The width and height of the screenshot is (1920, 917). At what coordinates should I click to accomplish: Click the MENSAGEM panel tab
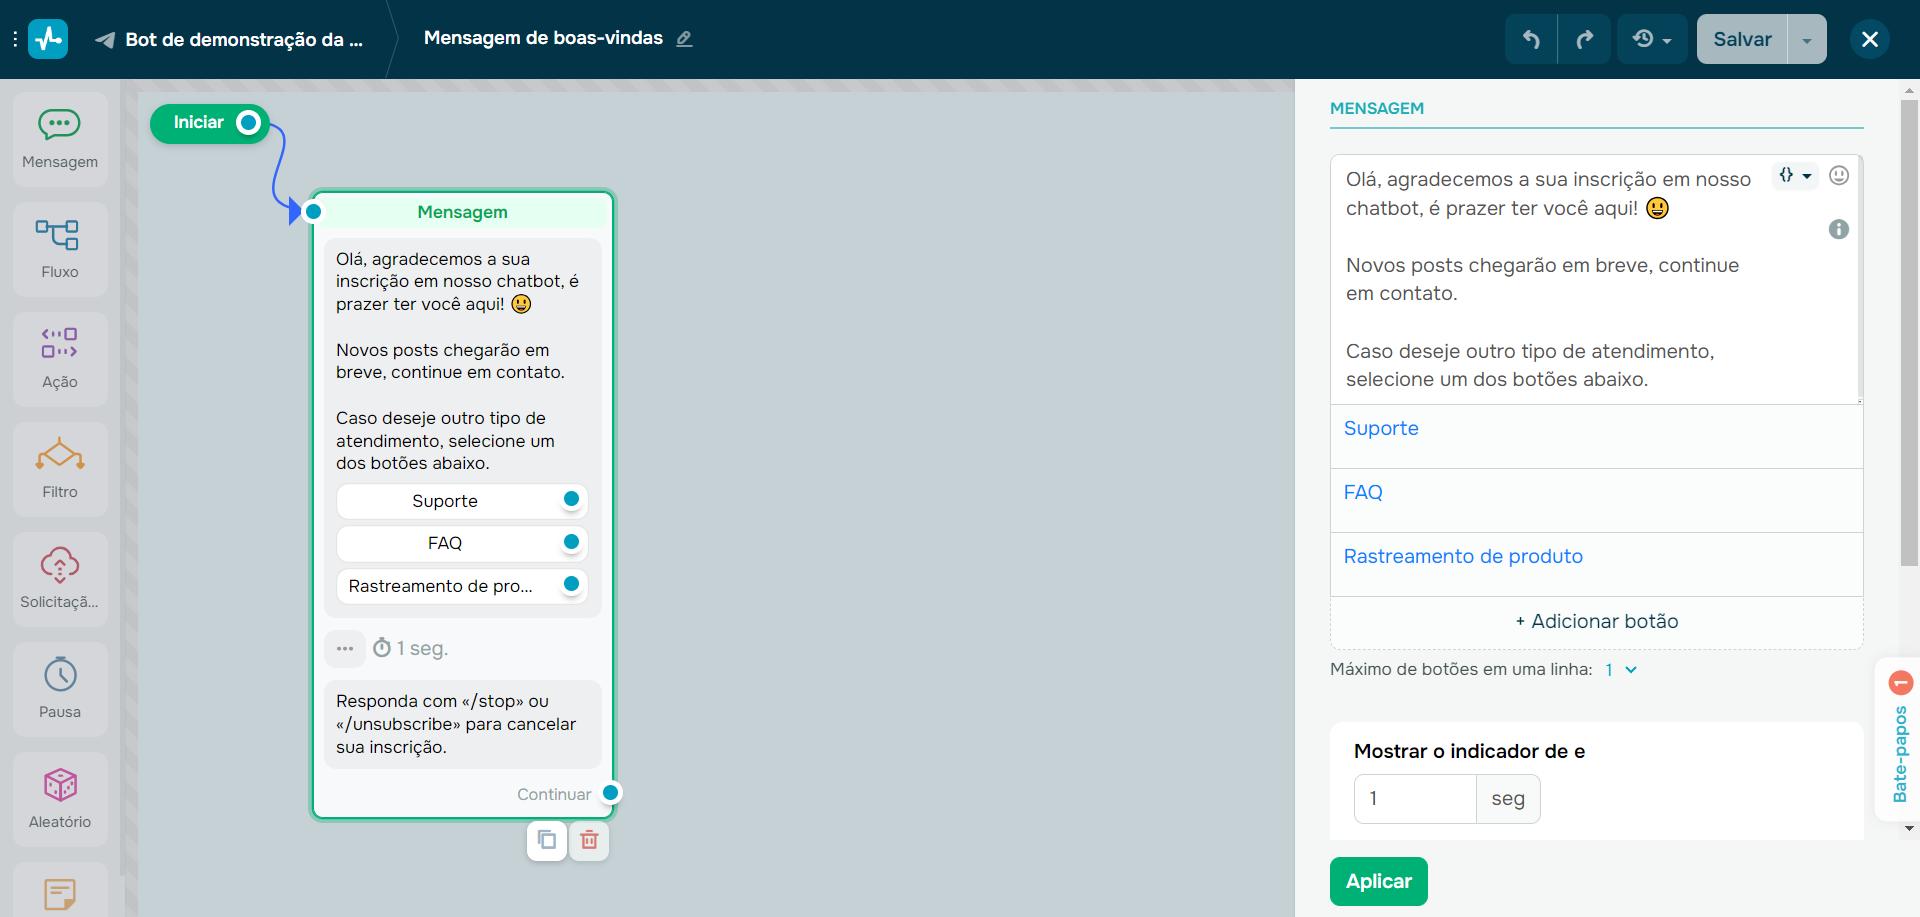tap(1376, 108)
